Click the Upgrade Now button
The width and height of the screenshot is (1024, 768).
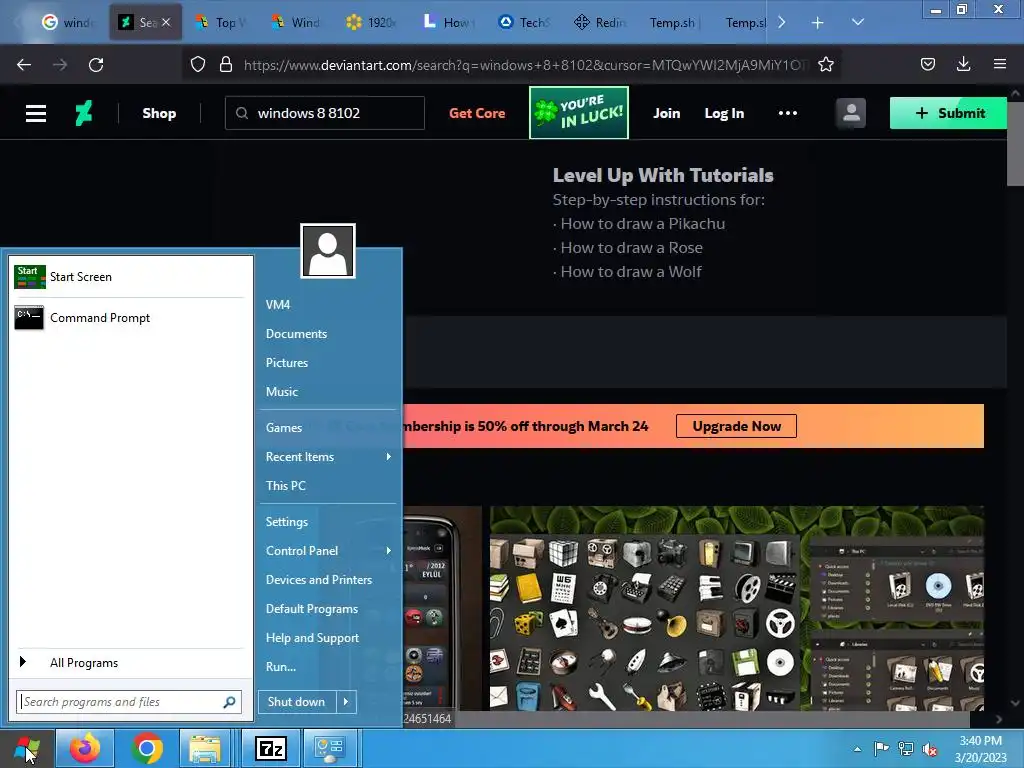click(737, 426)
